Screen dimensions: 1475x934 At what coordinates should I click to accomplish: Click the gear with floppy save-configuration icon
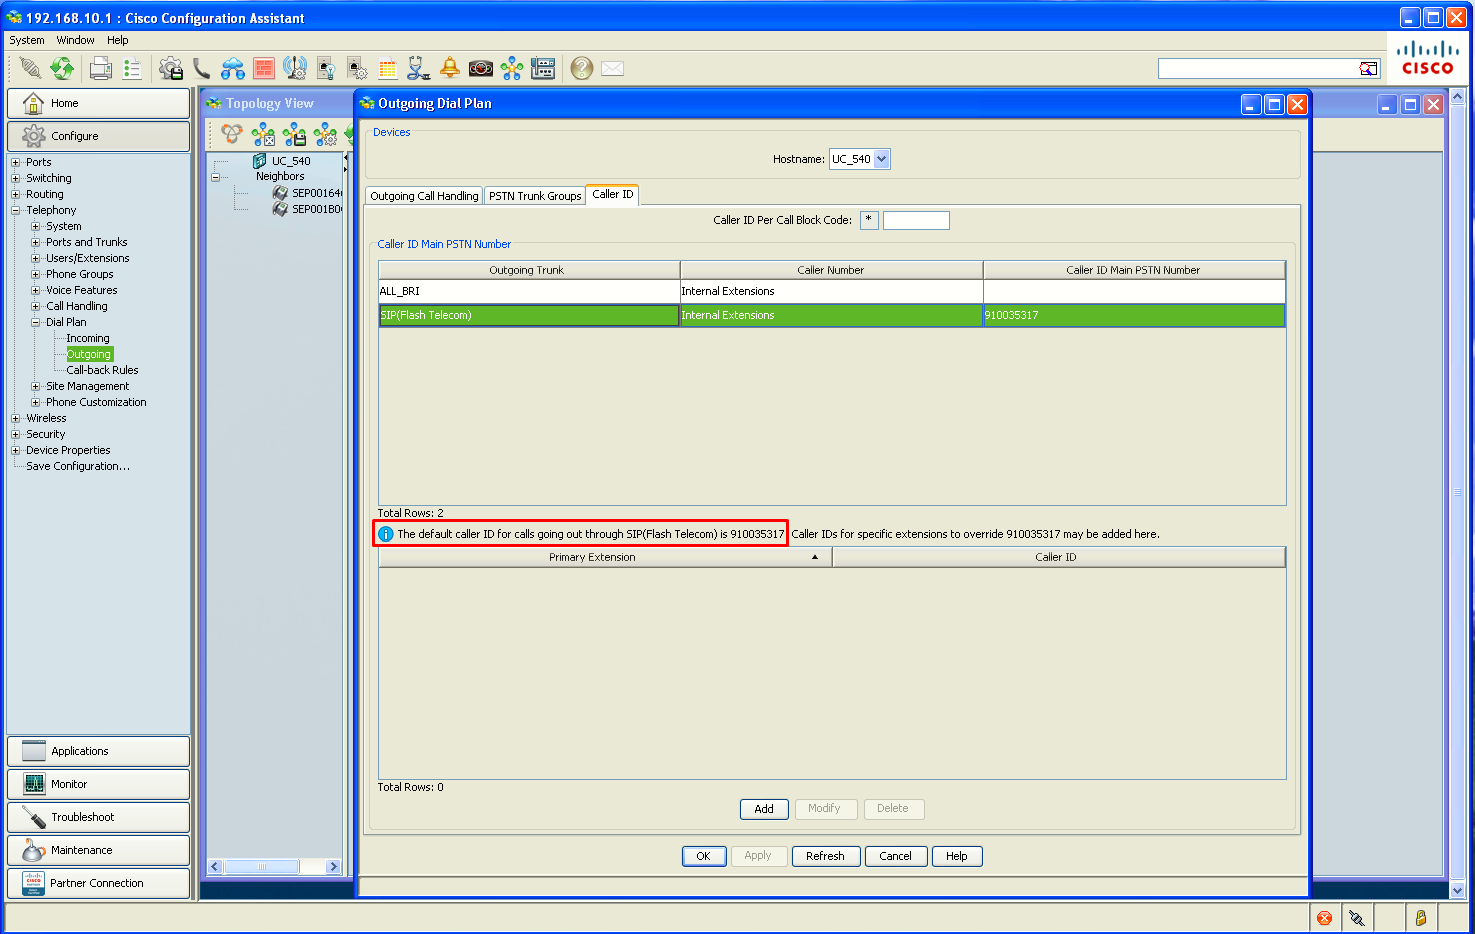tap(171, 68)
